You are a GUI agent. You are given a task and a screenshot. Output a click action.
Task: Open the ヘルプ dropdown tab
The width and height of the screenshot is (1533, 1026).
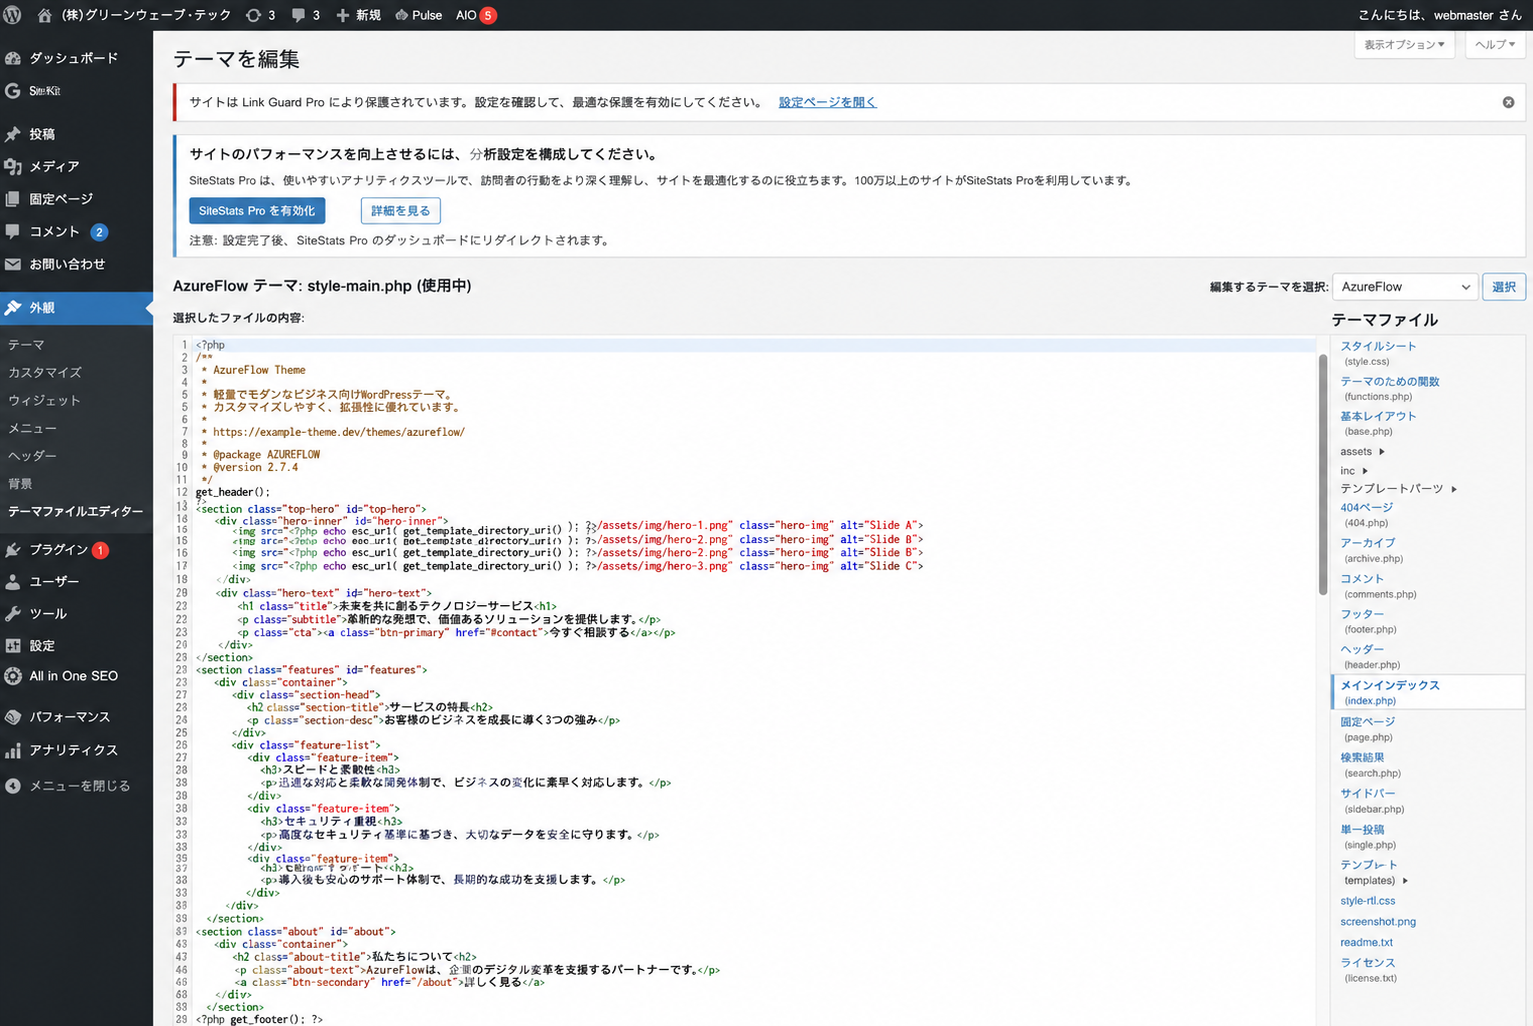(x=1495, y=44)
